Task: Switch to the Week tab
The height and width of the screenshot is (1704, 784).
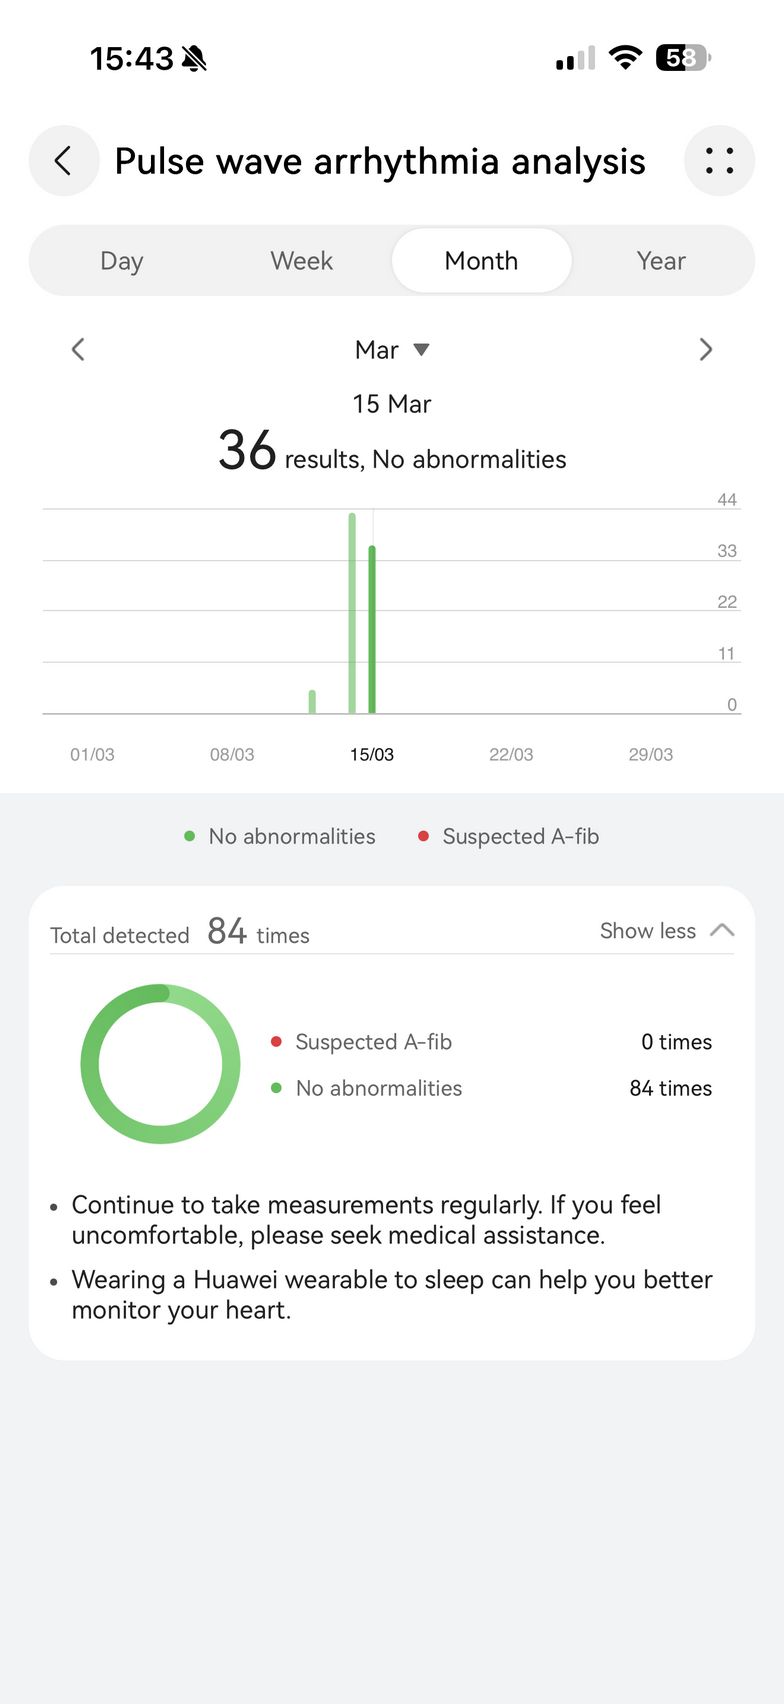Action: 301,261
